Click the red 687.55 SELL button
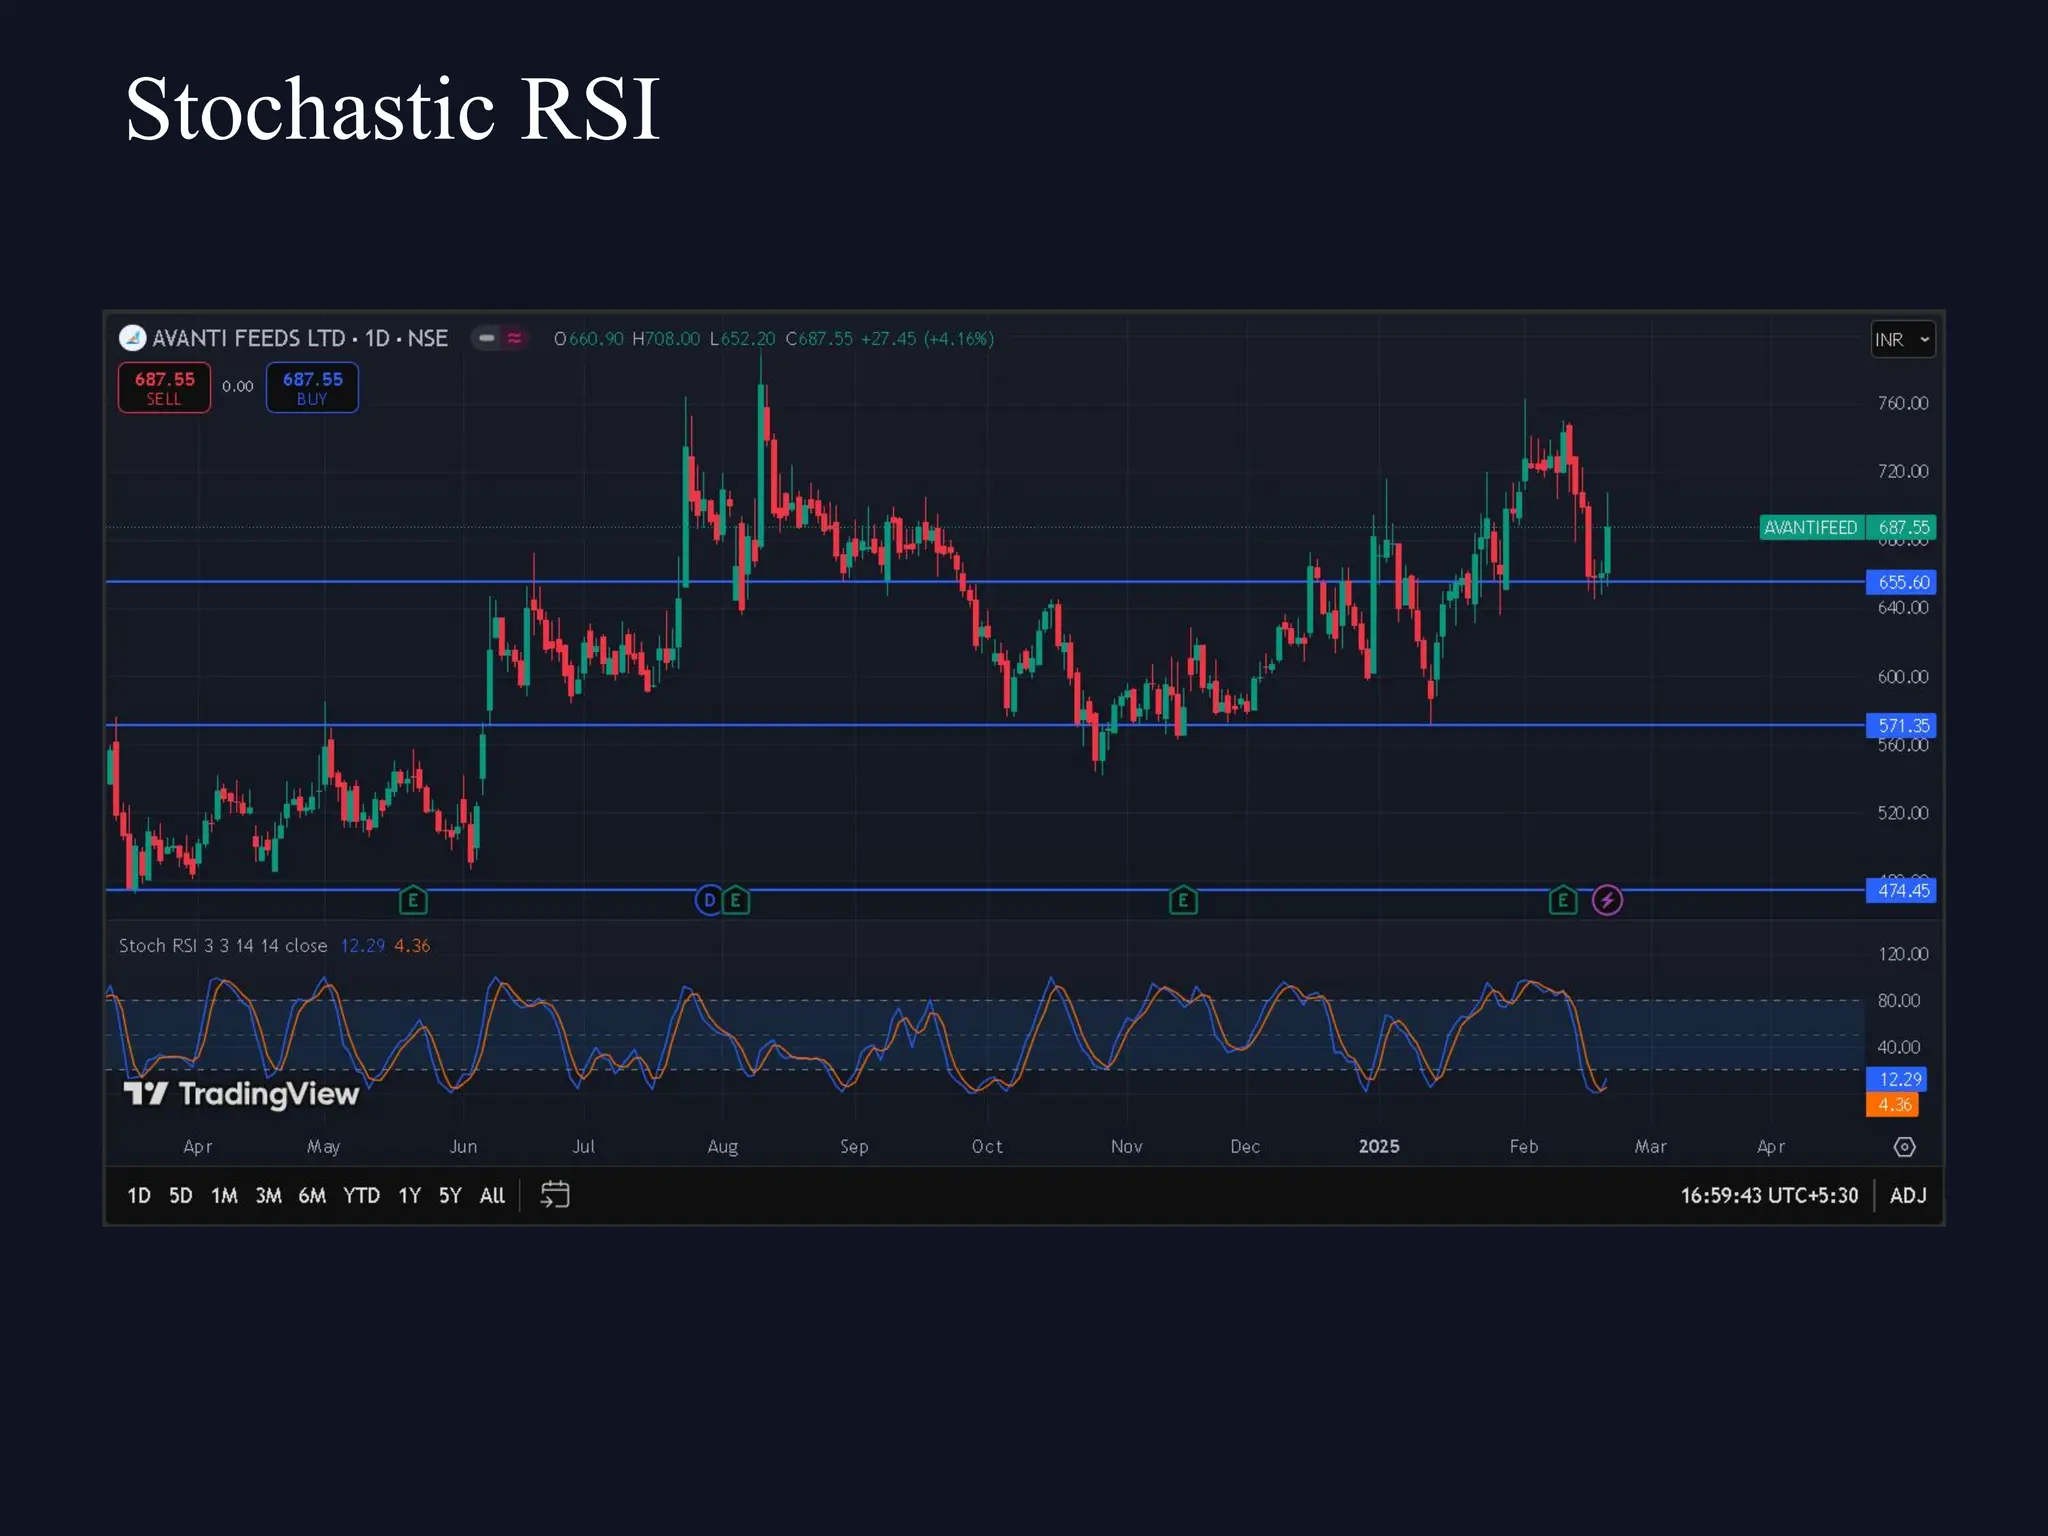 click(165, 387)
